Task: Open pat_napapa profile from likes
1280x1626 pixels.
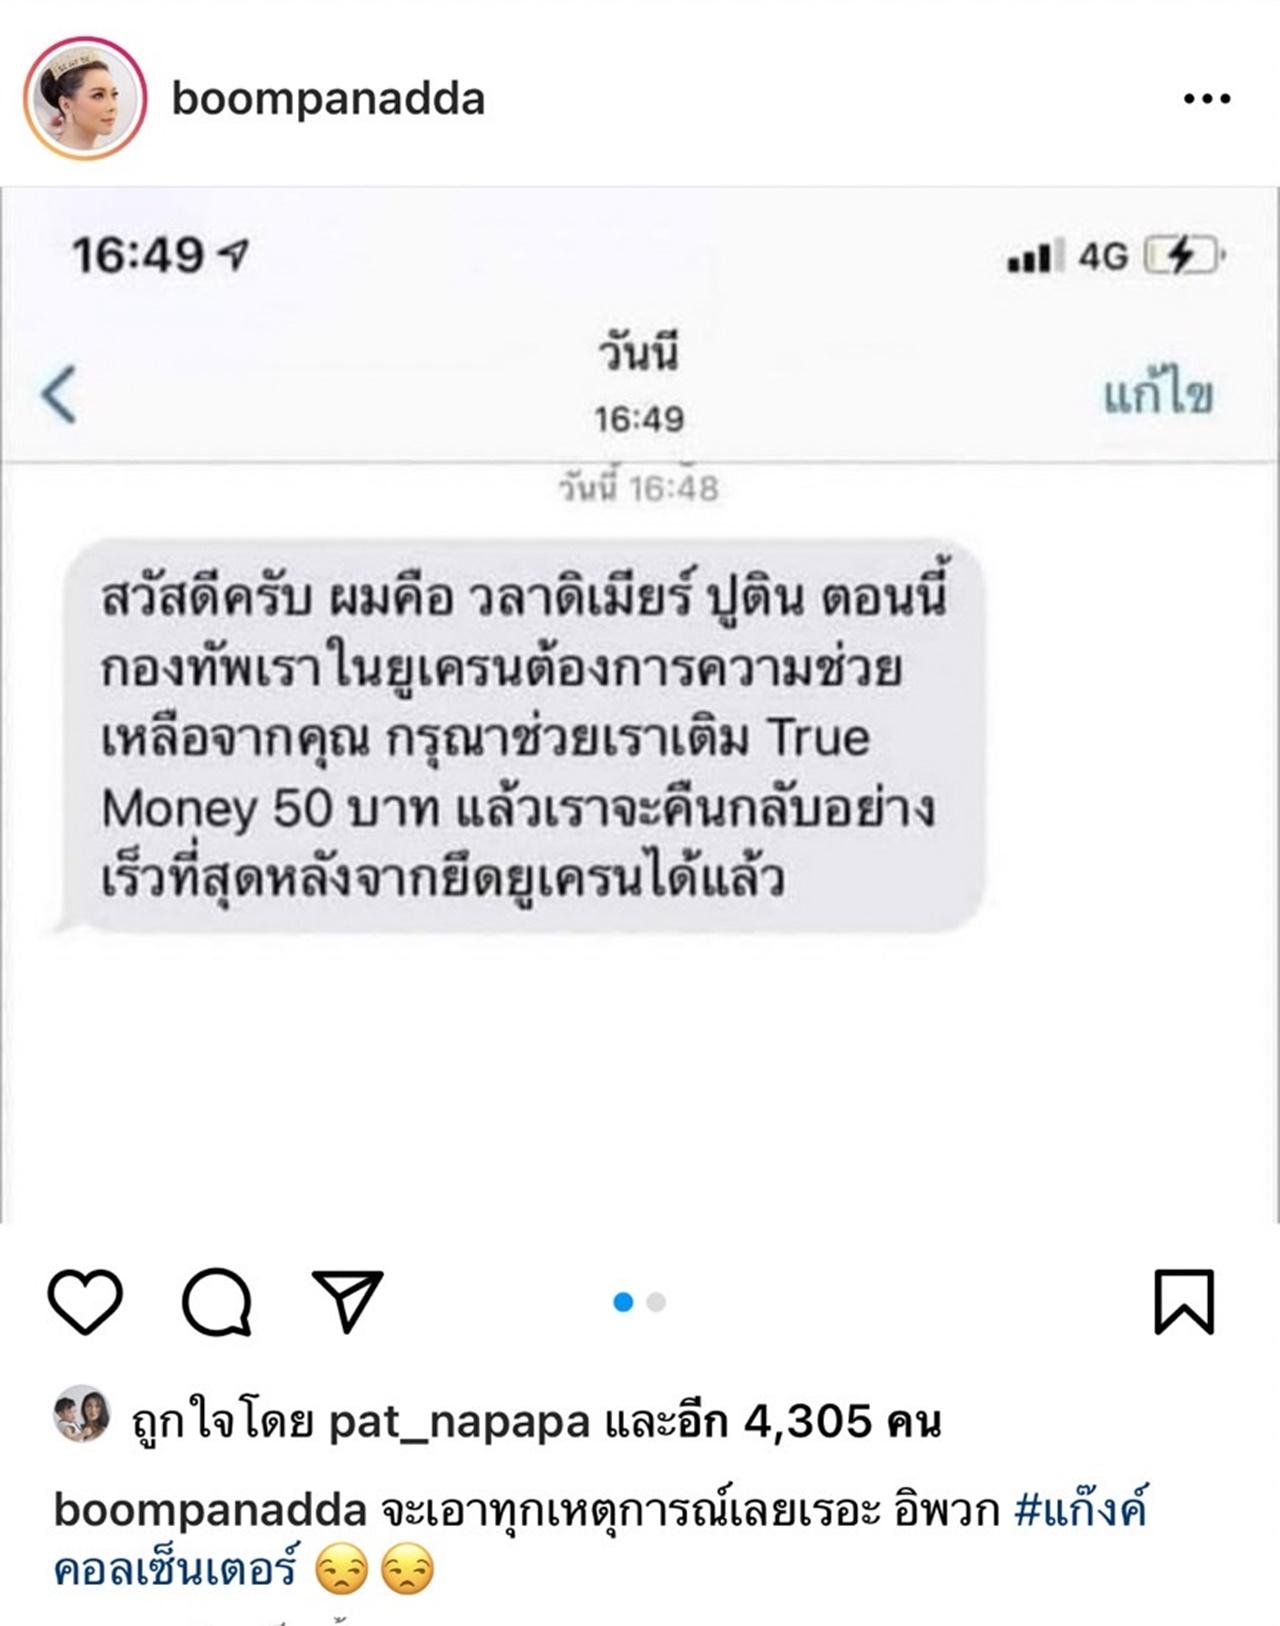Action: (x=460, y=1421)
